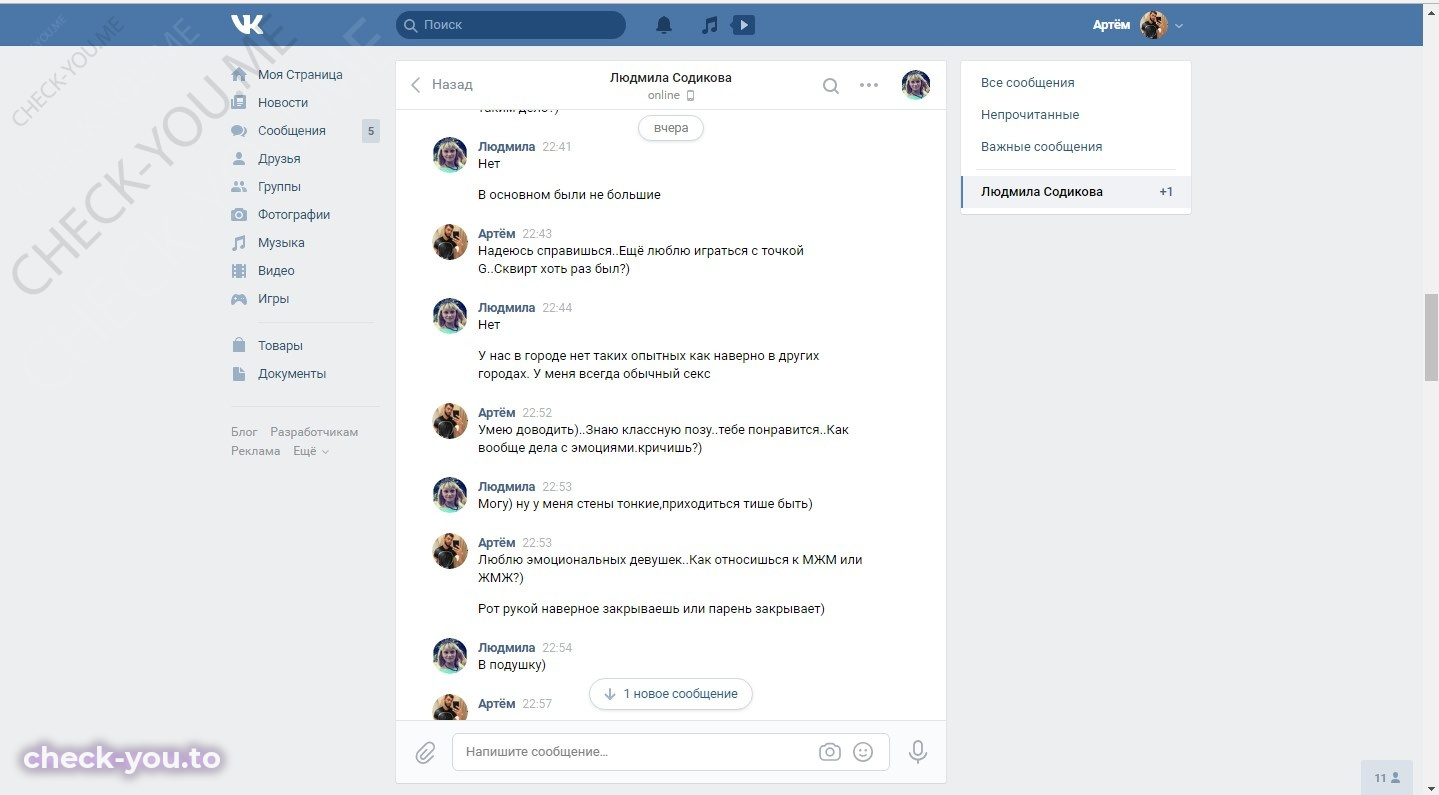Record a voice message with microphone
The width and height of the screenshot is (1439, 795).
(x=917, y=752)
